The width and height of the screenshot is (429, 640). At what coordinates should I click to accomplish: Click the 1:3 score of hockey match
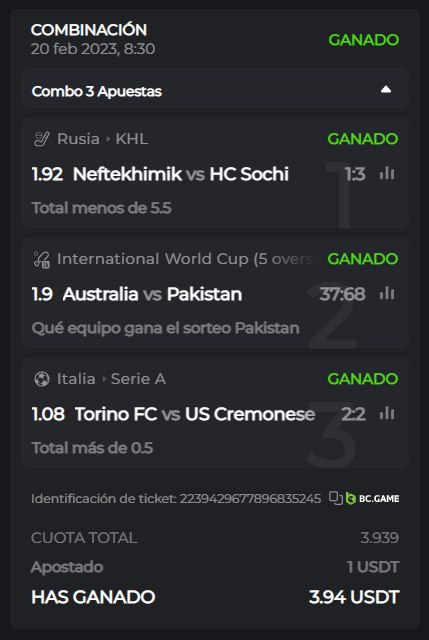(x=355, y=174)
